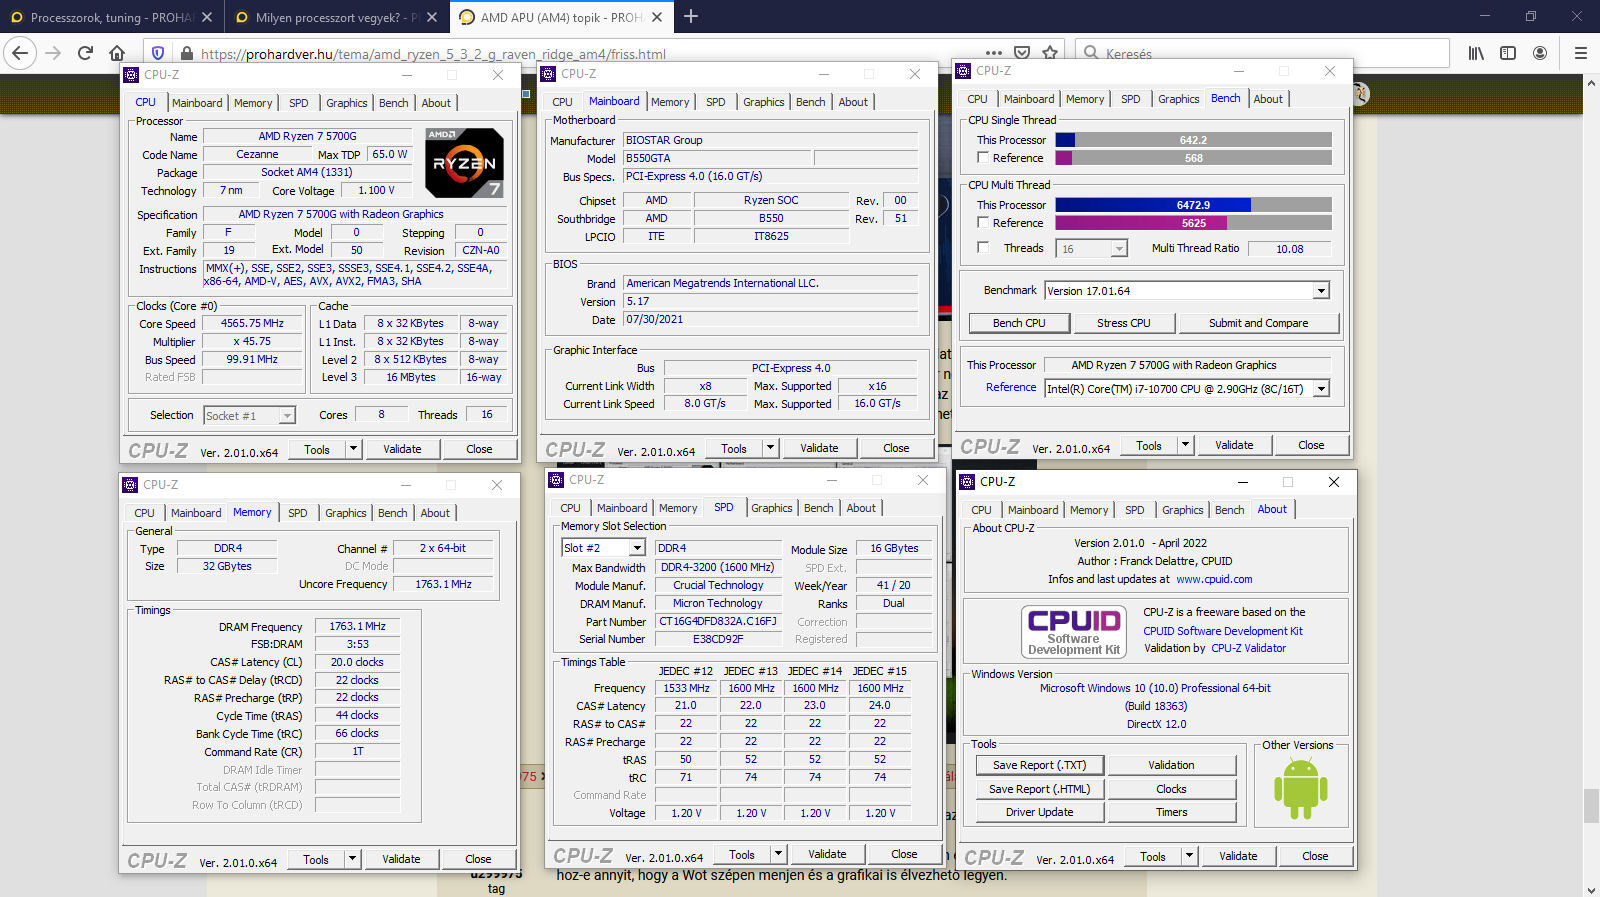This screenshot has height=897, width=1600.
Task: Enable the Threads checkbox in Bench window
Action: click(983, 248)
